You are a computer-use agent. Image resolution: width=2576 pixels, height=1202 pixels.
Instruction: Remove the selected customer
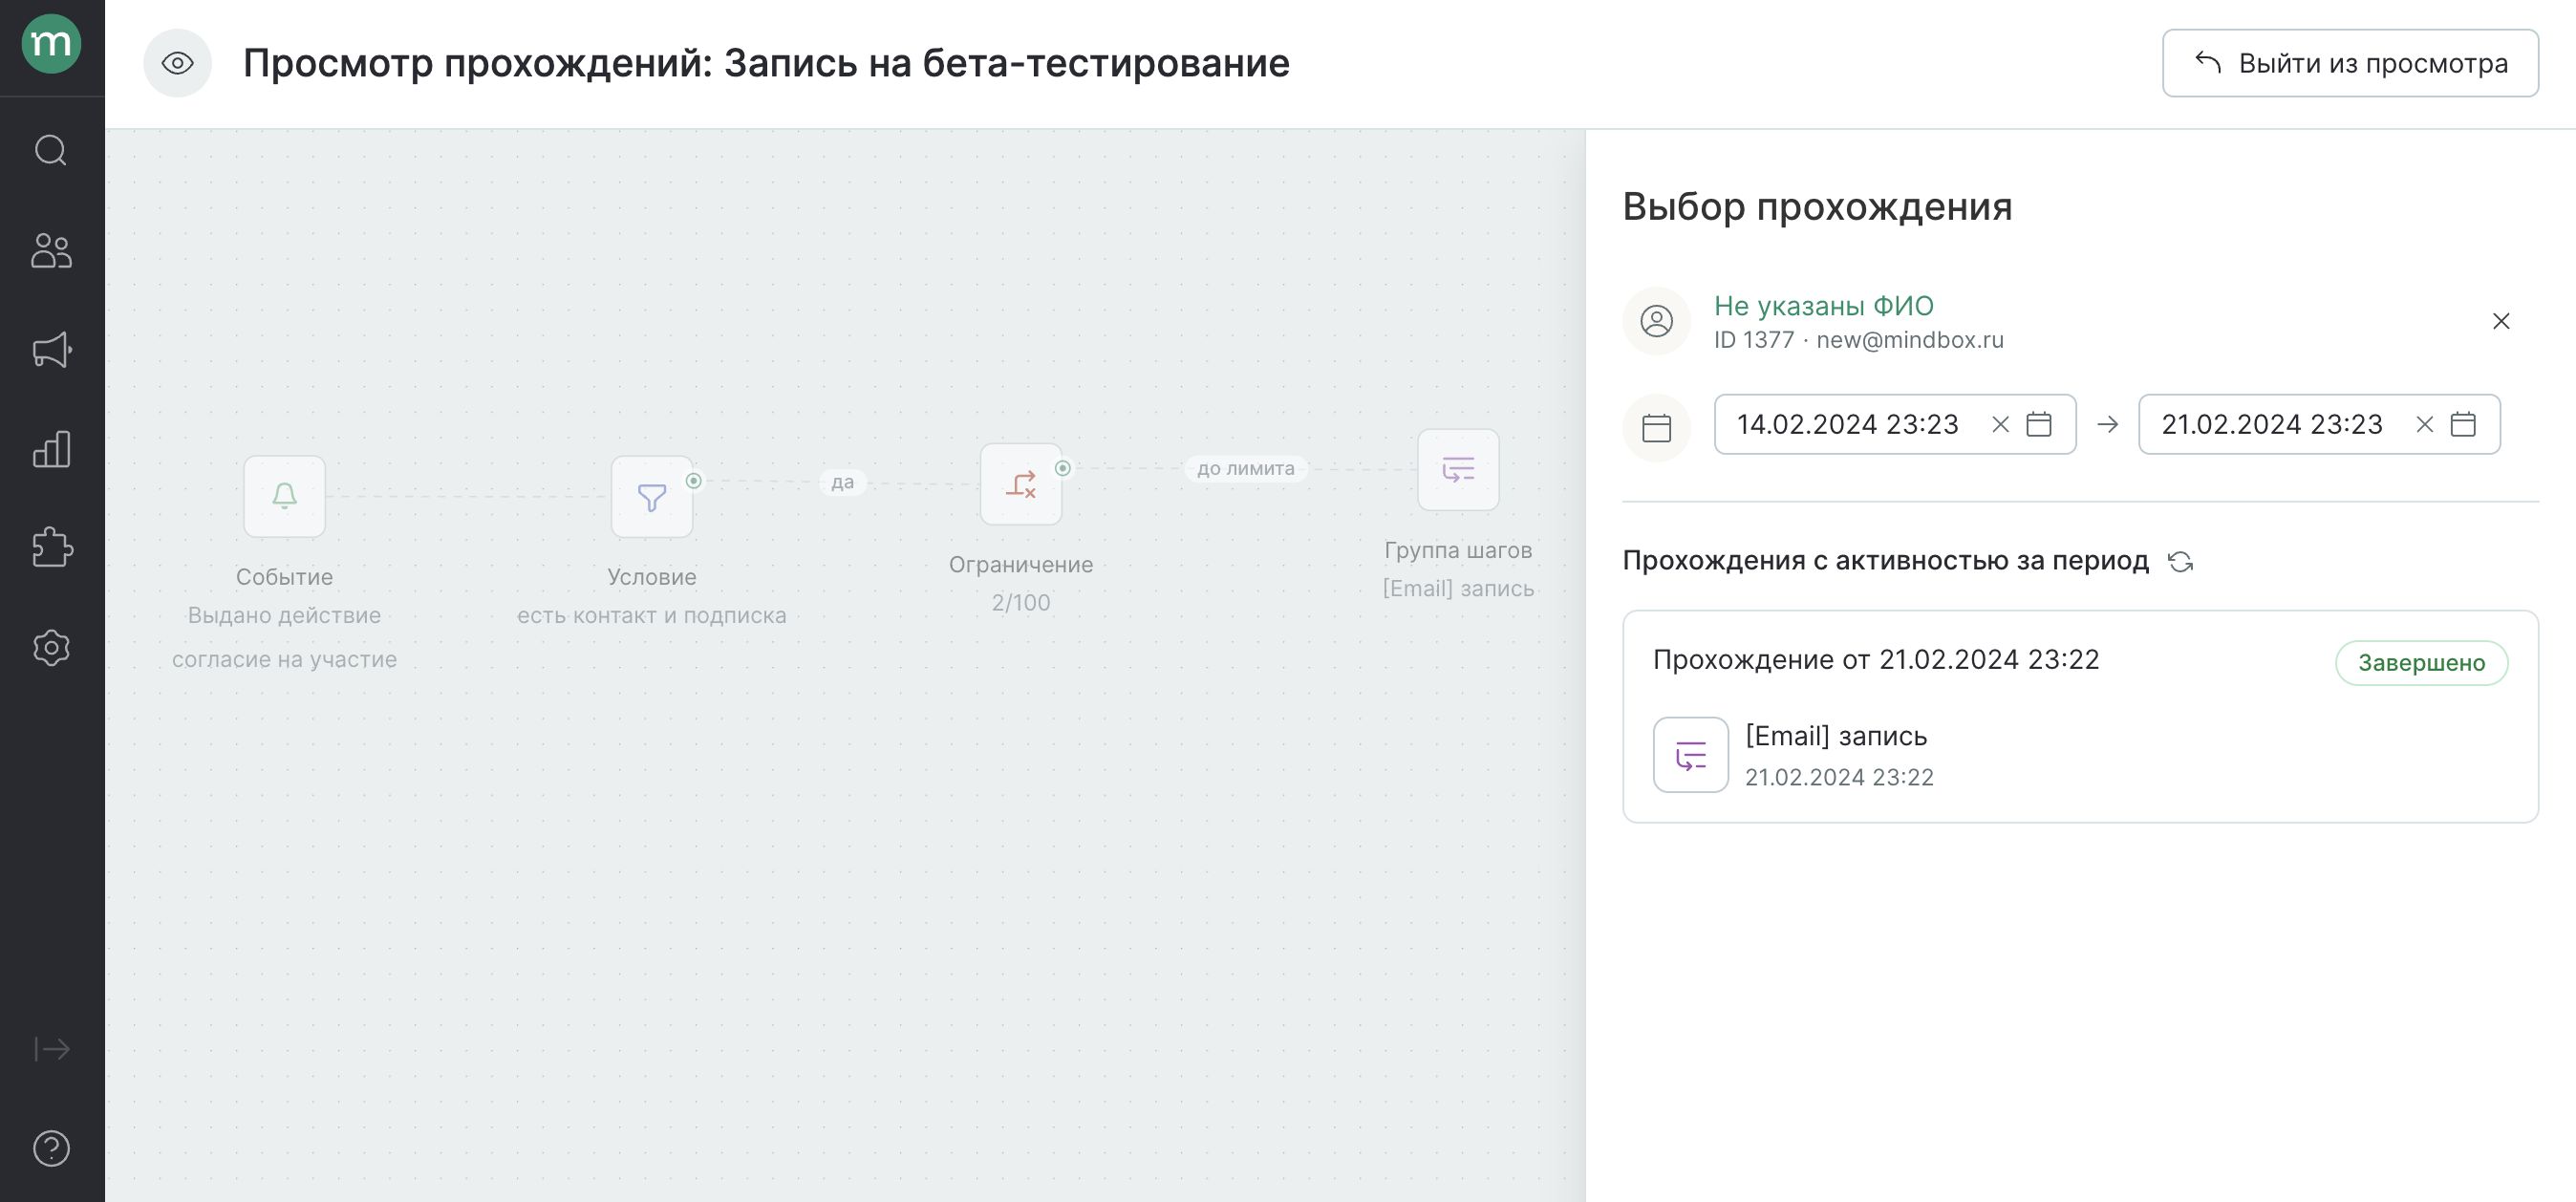2500,321
